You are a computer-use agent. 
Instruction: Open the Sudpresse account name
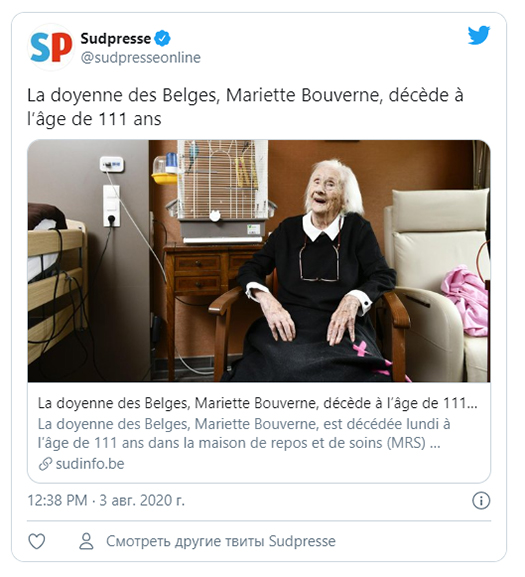(x=116, y=39)
